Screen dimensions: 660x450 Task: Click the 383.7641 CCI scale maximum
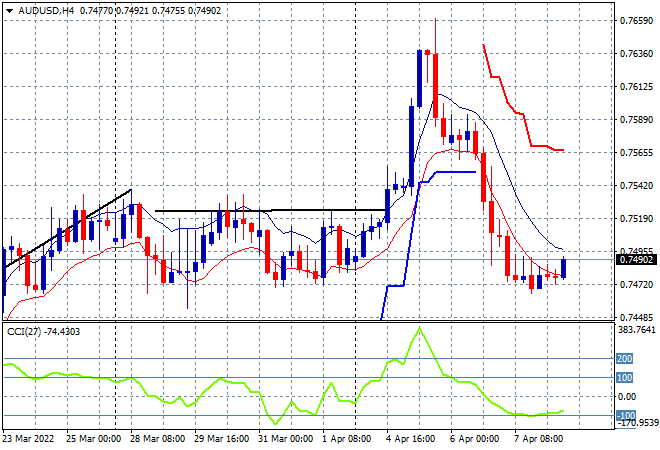coord(636,329)
